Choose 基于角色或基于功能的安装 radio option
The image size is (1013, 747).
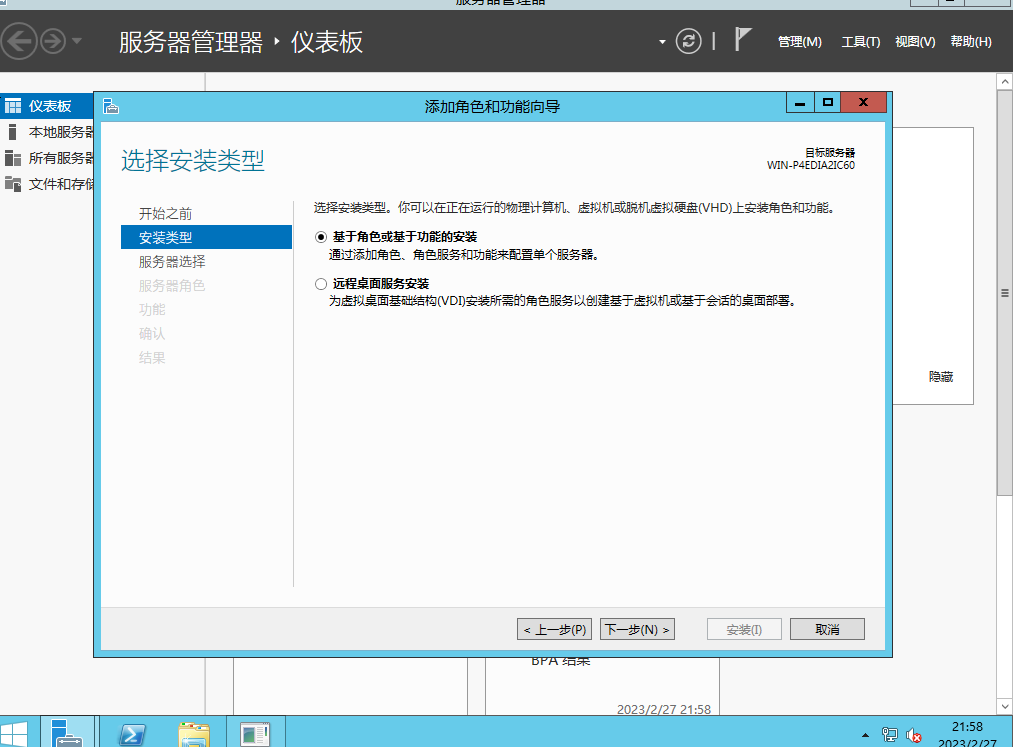coord(321,237)
